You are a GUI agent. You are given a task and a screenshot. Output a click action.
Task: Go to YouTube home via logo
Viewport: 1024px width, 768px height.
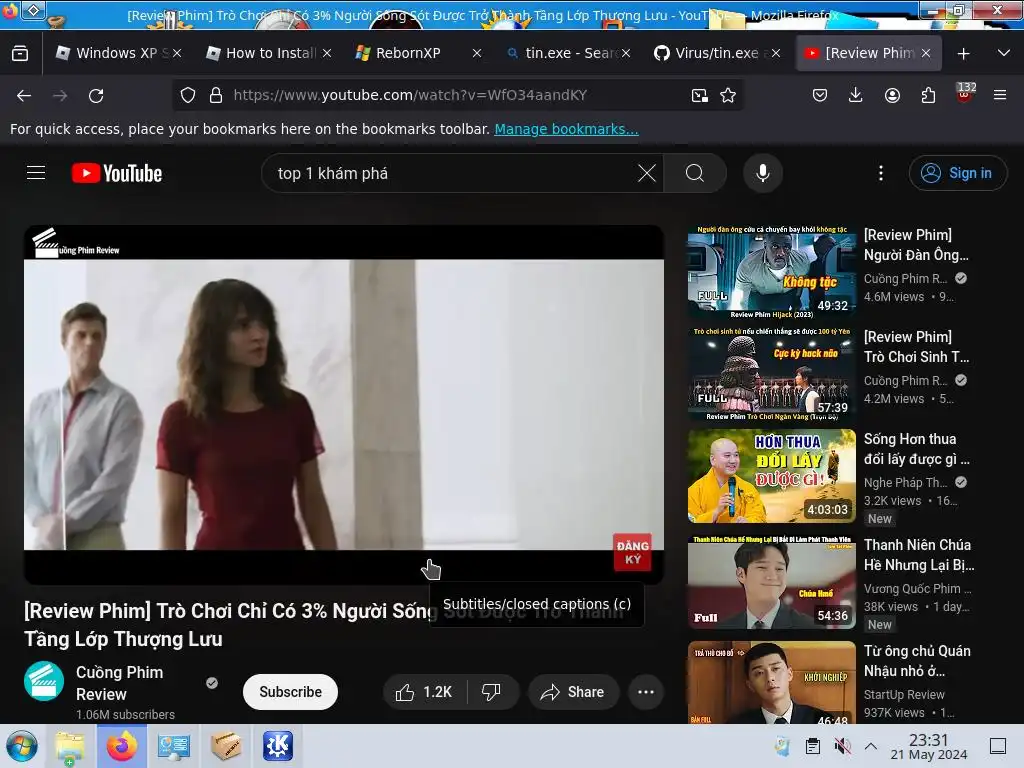tap(117, 173)
